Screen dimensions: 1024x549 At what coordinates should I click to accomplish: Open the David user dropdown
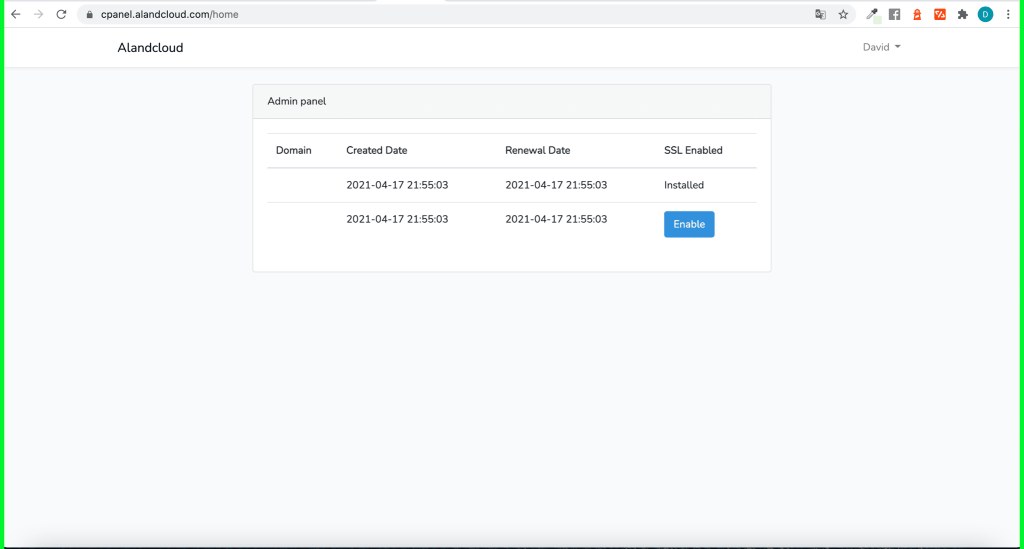[x=882, y=47]
